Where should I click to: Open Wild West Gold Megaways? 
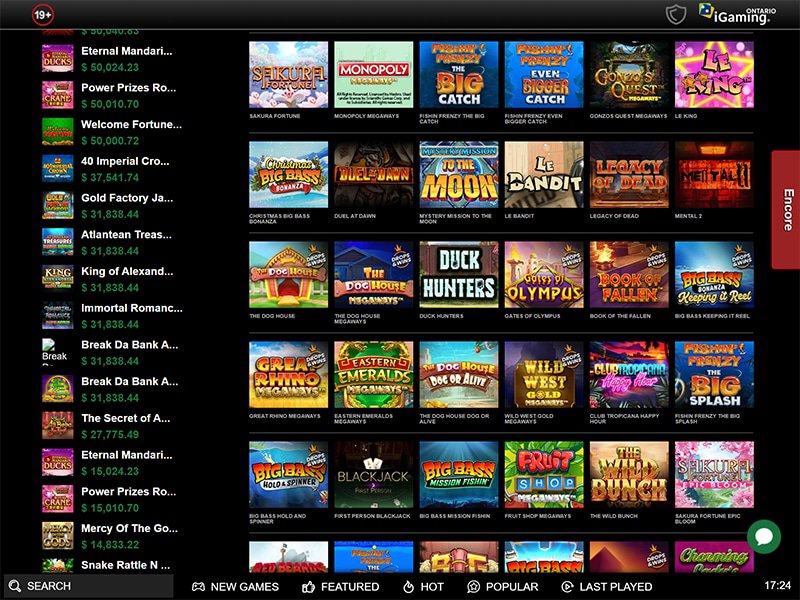point(544,374)
